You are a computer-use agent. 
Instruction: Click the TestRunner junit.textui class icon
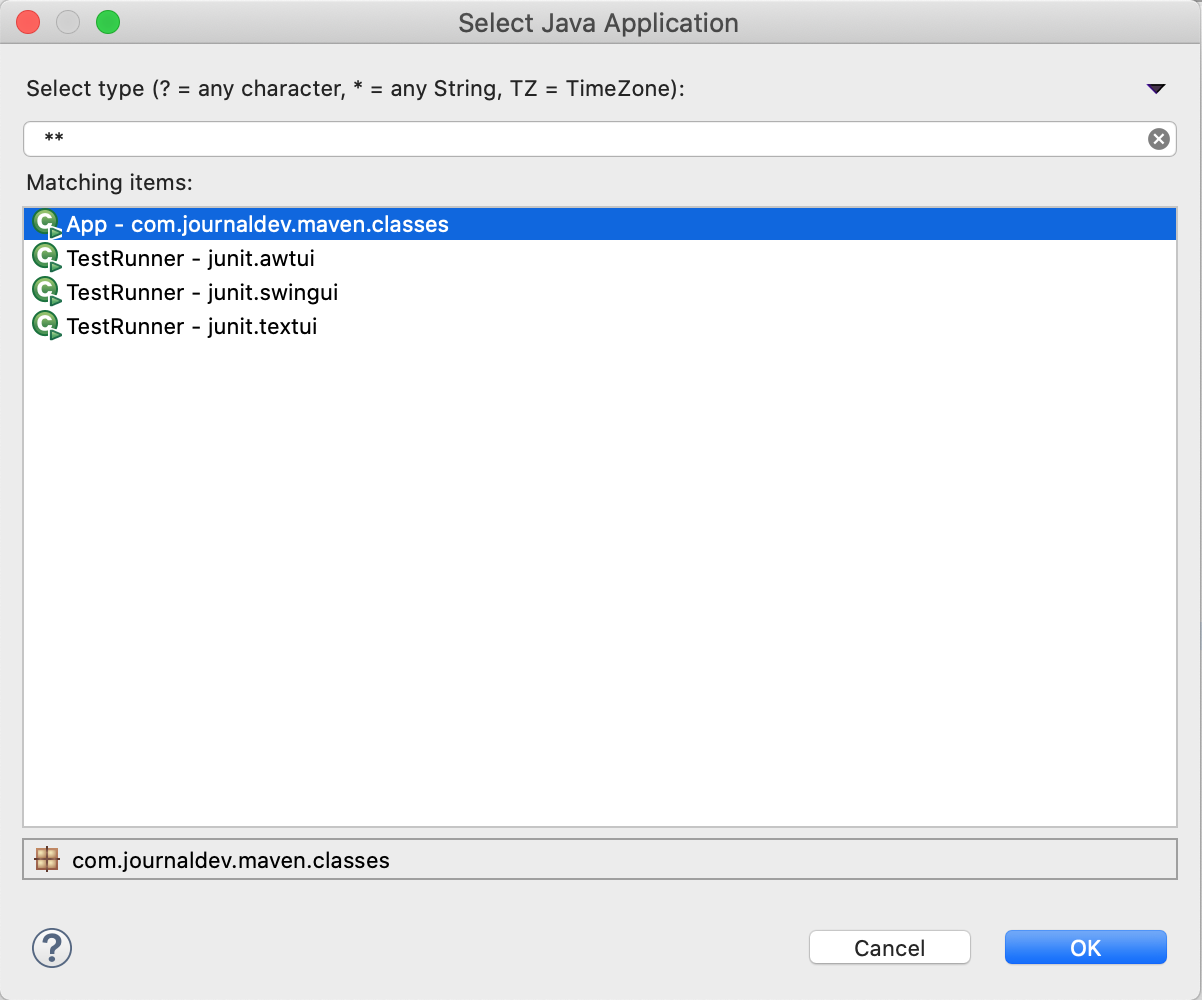47,324
